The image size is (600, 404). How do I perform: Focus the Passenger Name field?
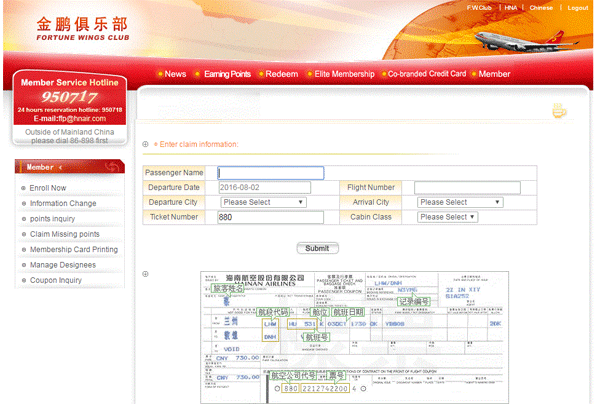[271, 173]
